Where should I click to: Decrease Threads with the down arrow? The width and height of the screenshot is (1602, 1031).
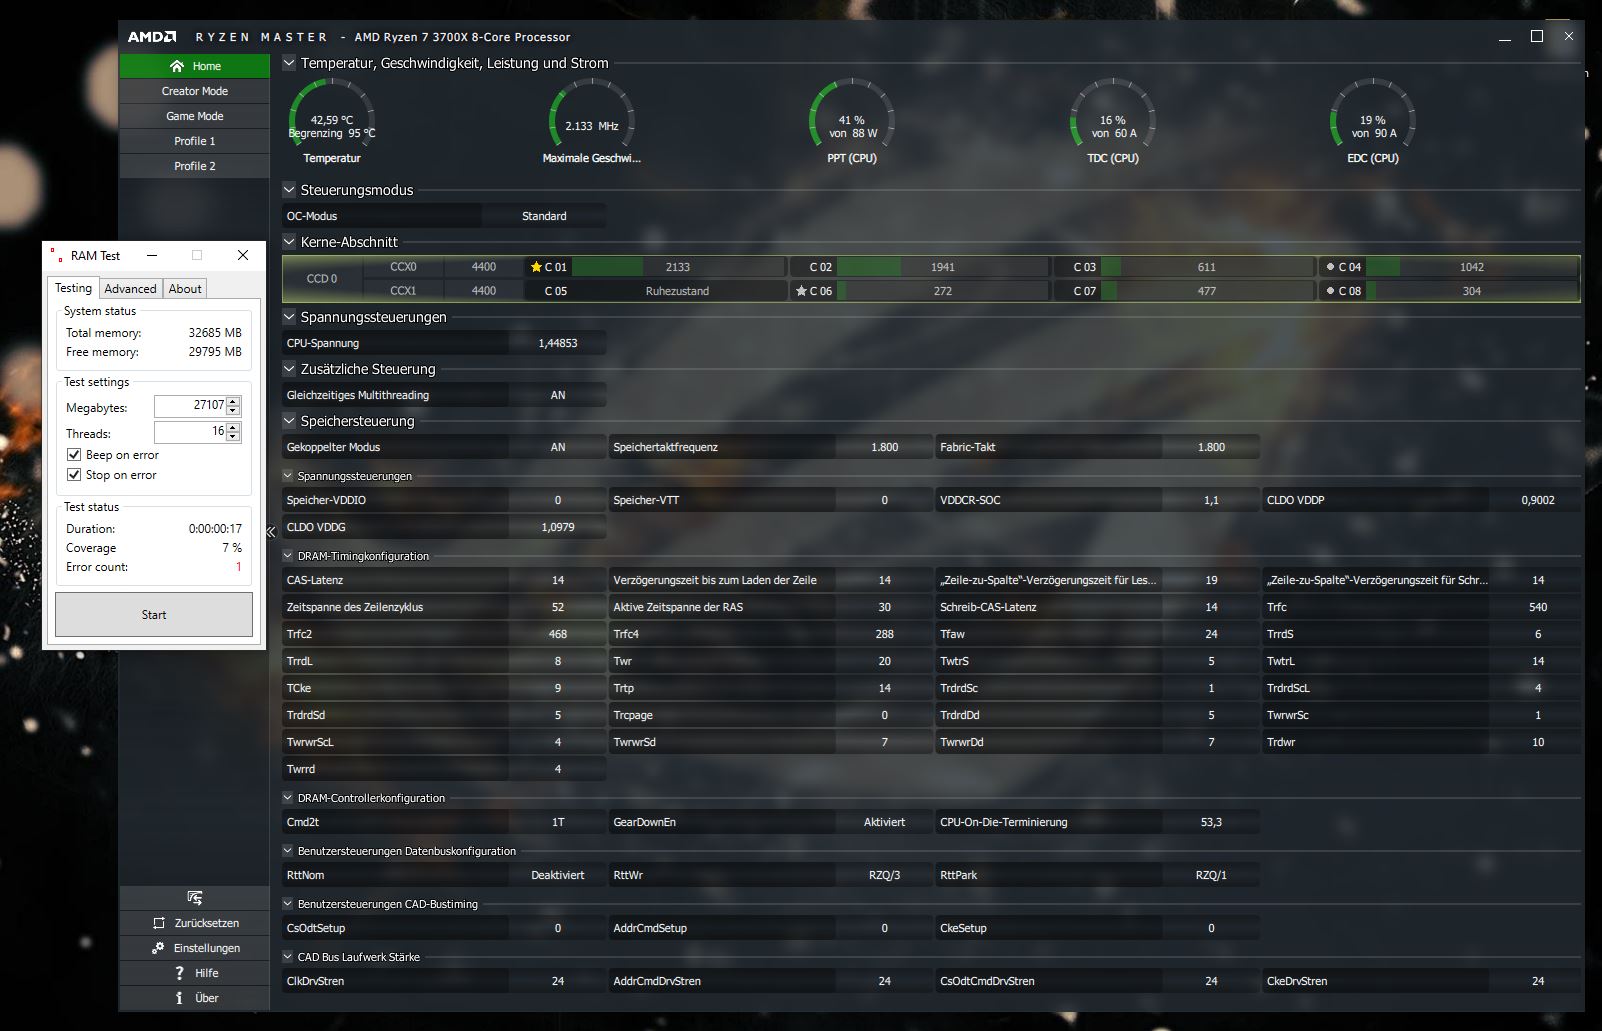click(233, 436)
